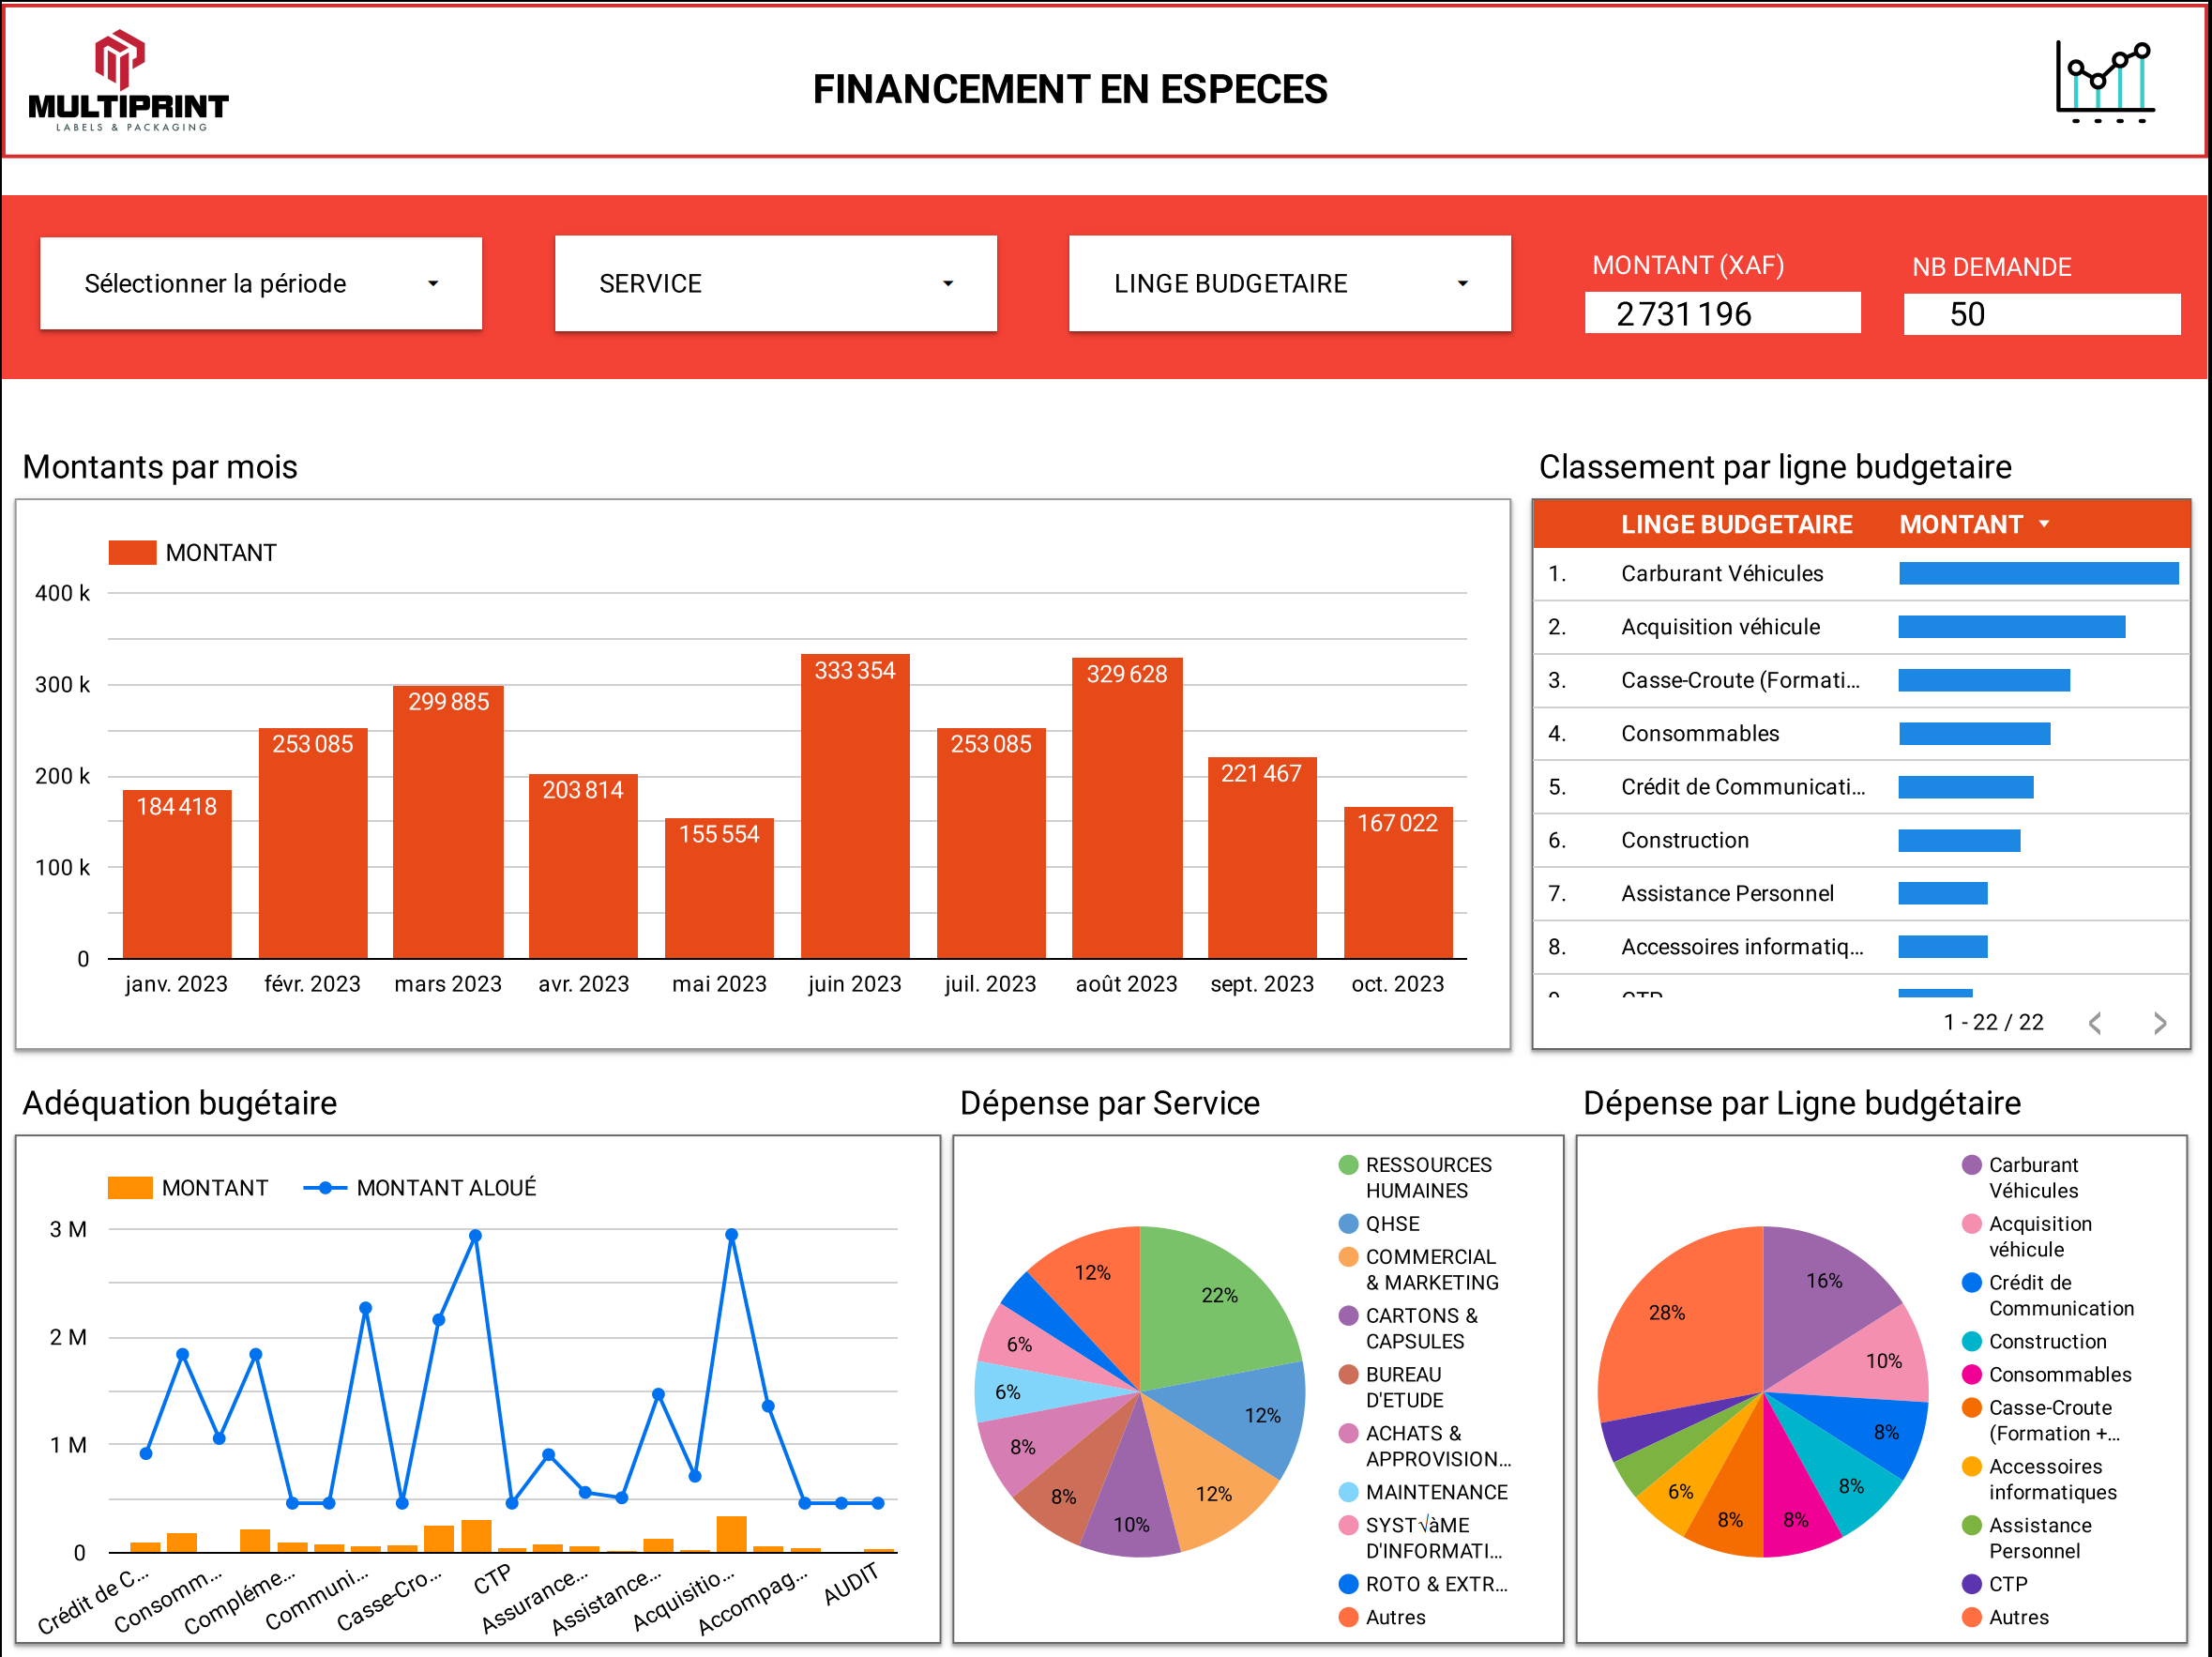Screen dimensions: 2212x1657
Task: Click Autres legend in Dépense par Service
Action: click(1382, 1617)
